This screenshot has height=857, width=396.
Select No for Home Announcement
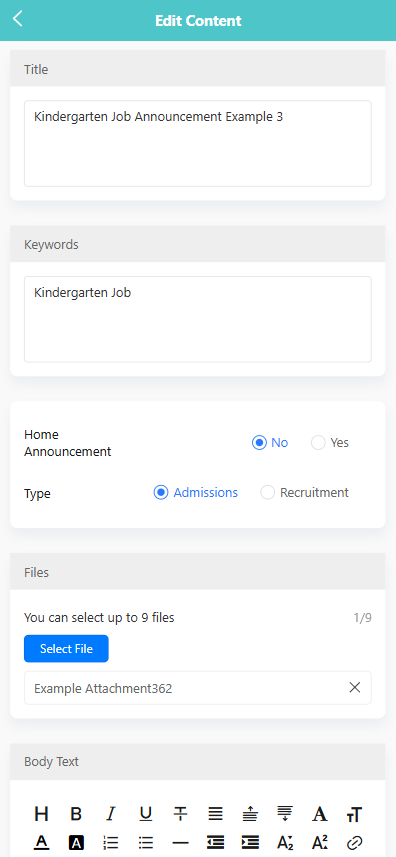point(270,443)
